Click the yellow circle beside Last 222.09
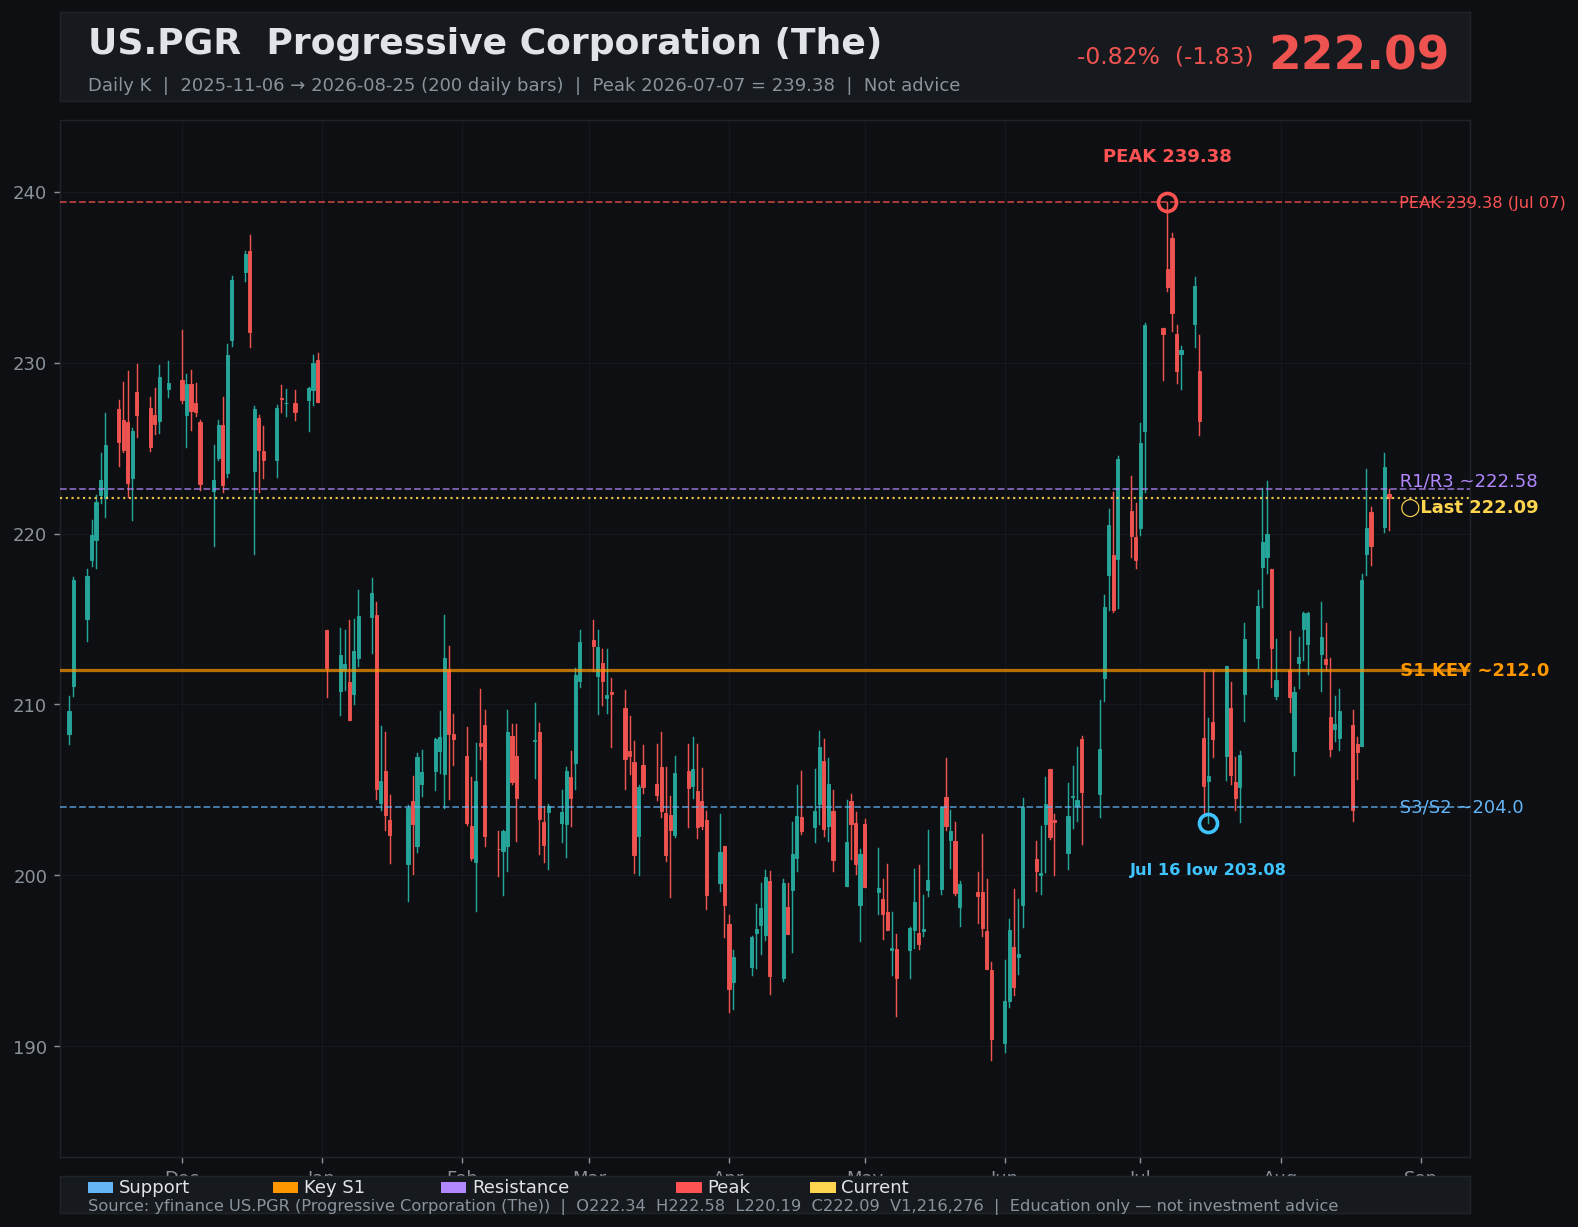This screenshot has width=1578, height=1227. 1410,508
